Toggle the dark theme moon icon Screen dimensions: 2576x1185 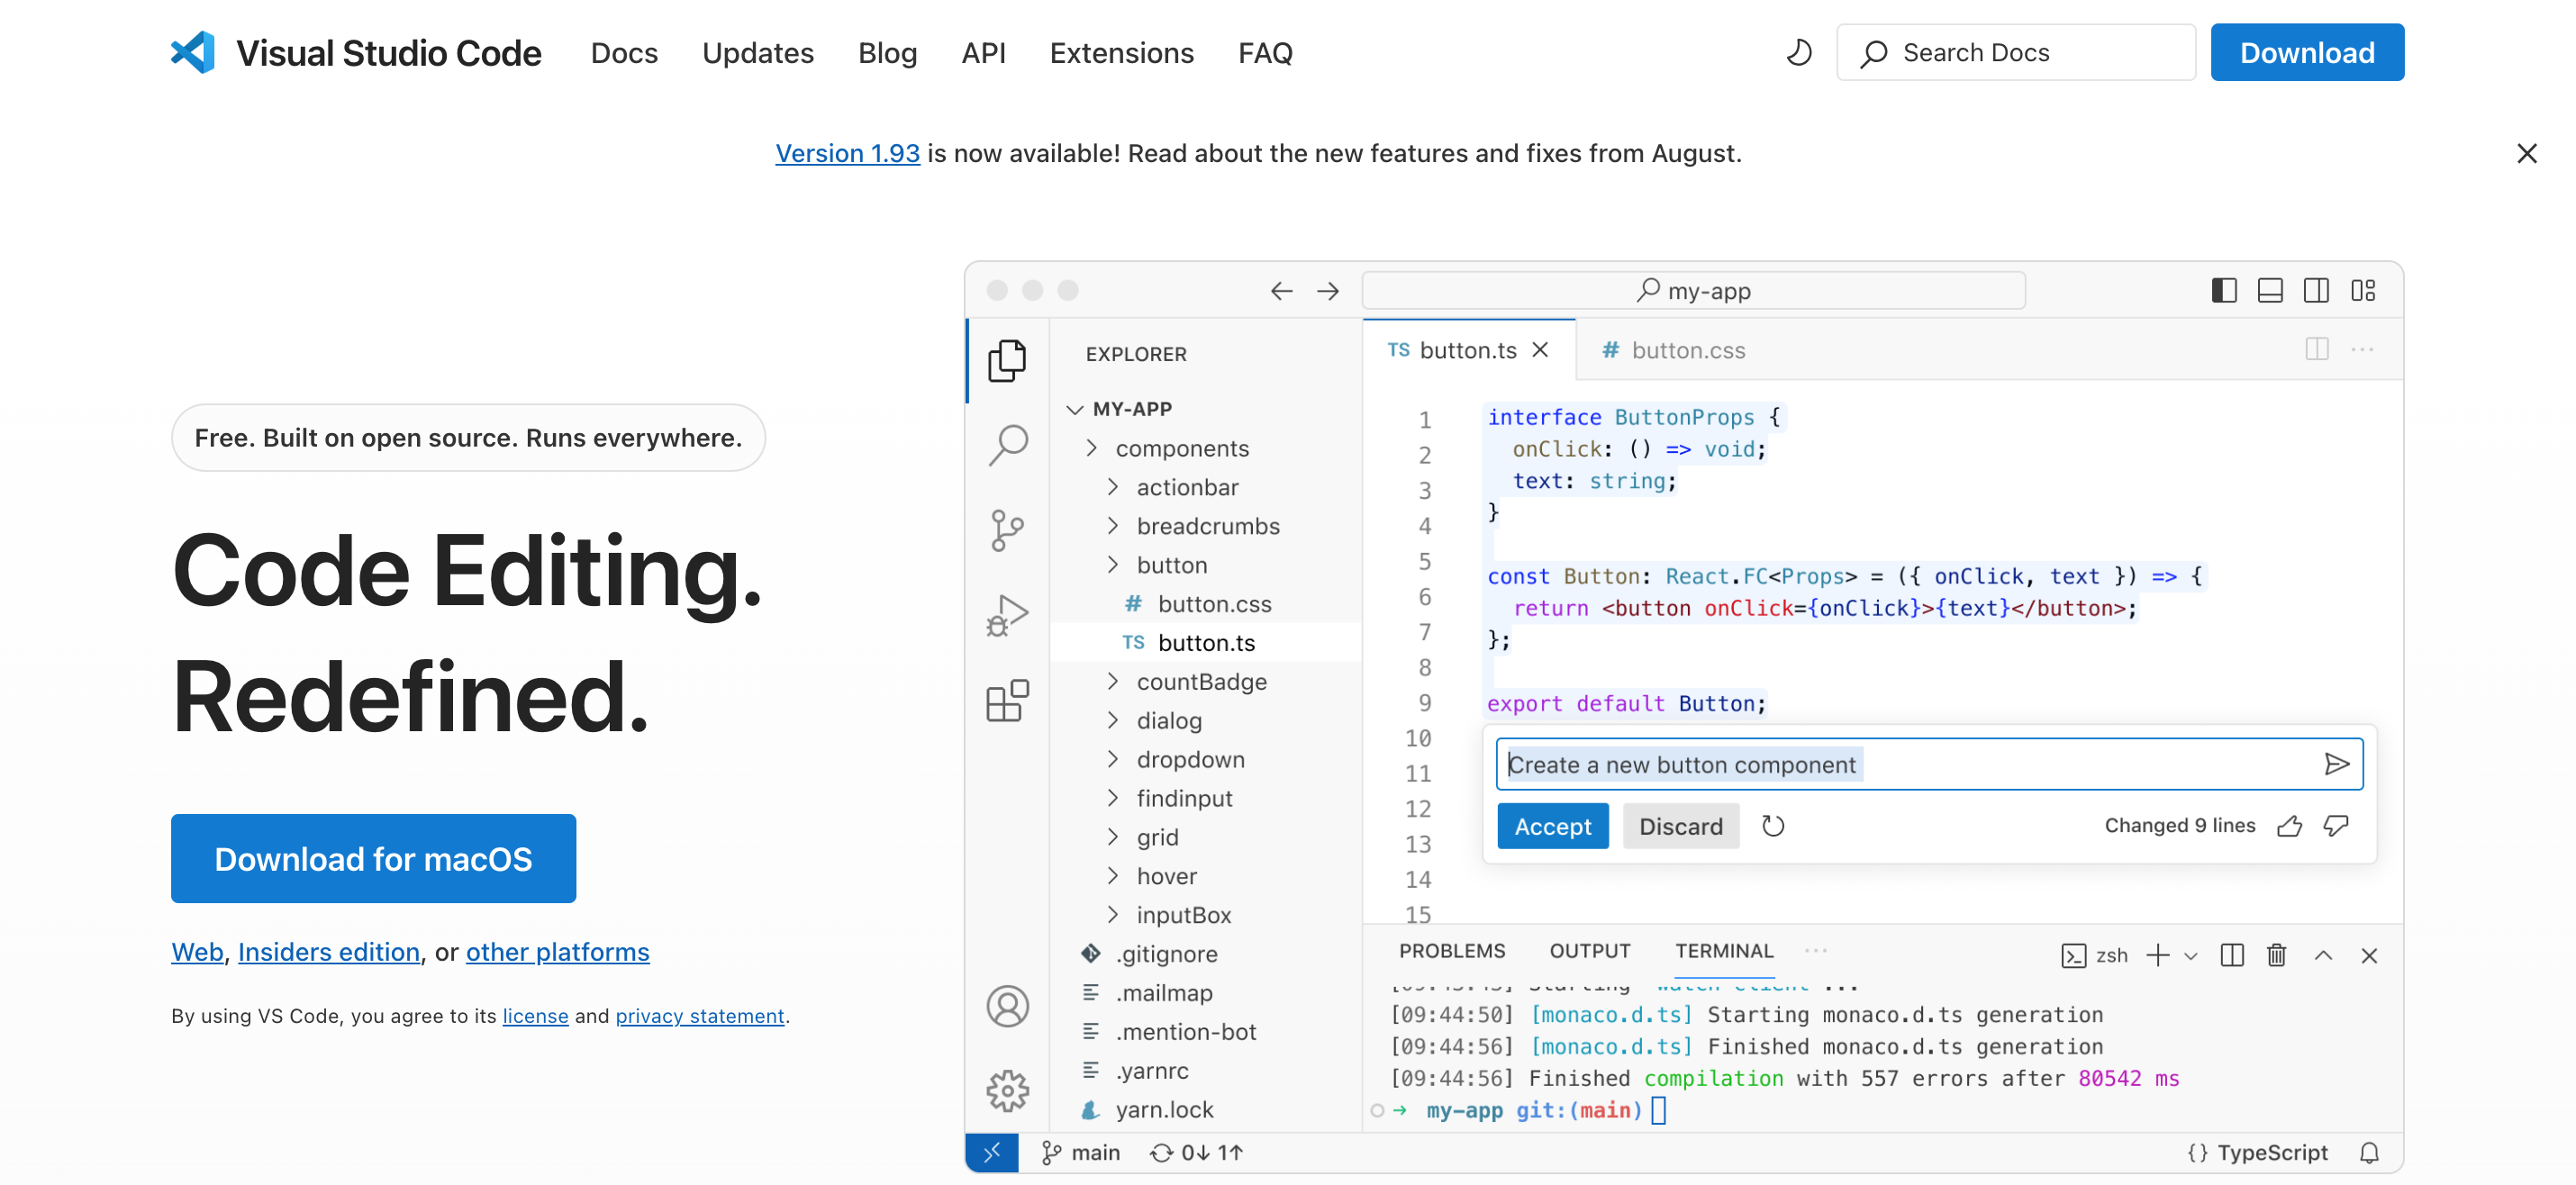coord(1799,52)
